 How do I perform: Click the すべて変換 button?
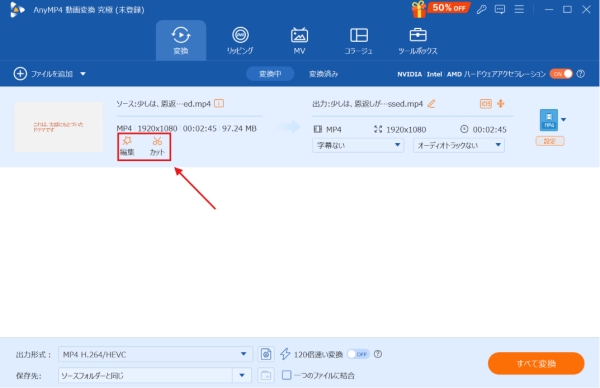536,364
